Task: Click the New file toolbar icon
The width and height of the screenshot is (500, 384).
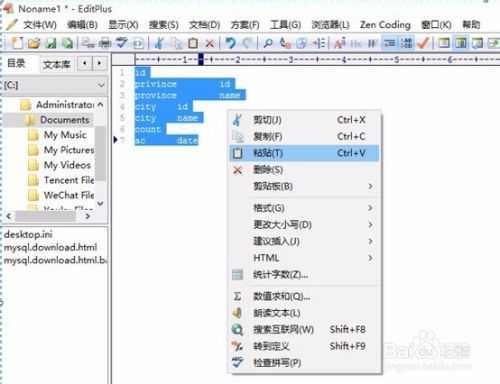Action: 17,43
